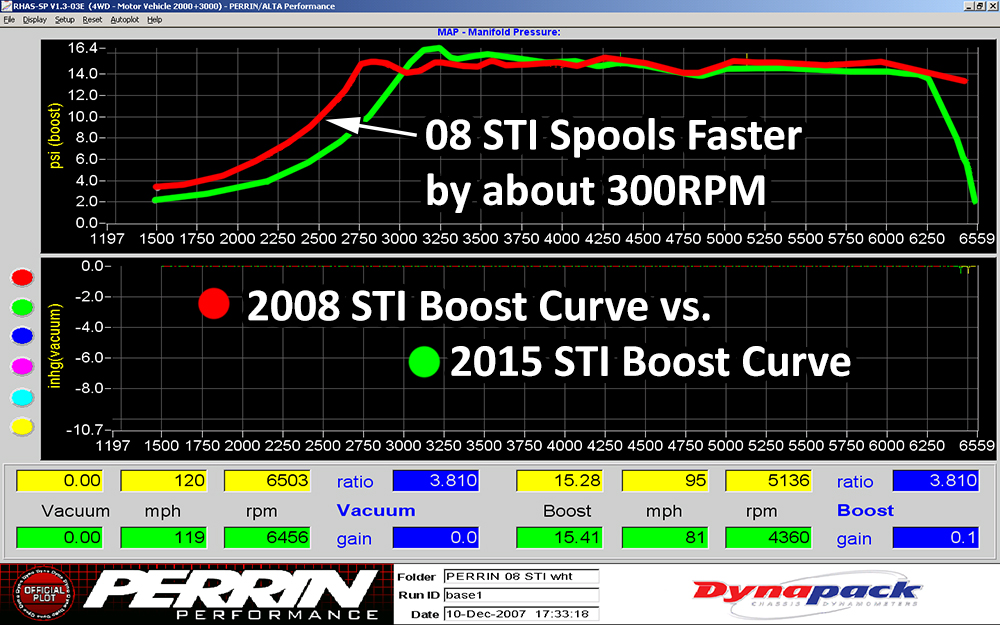Click the green Vacuum value 0.00
This screenshot has width=1000, height=625.
pos(59,537)
